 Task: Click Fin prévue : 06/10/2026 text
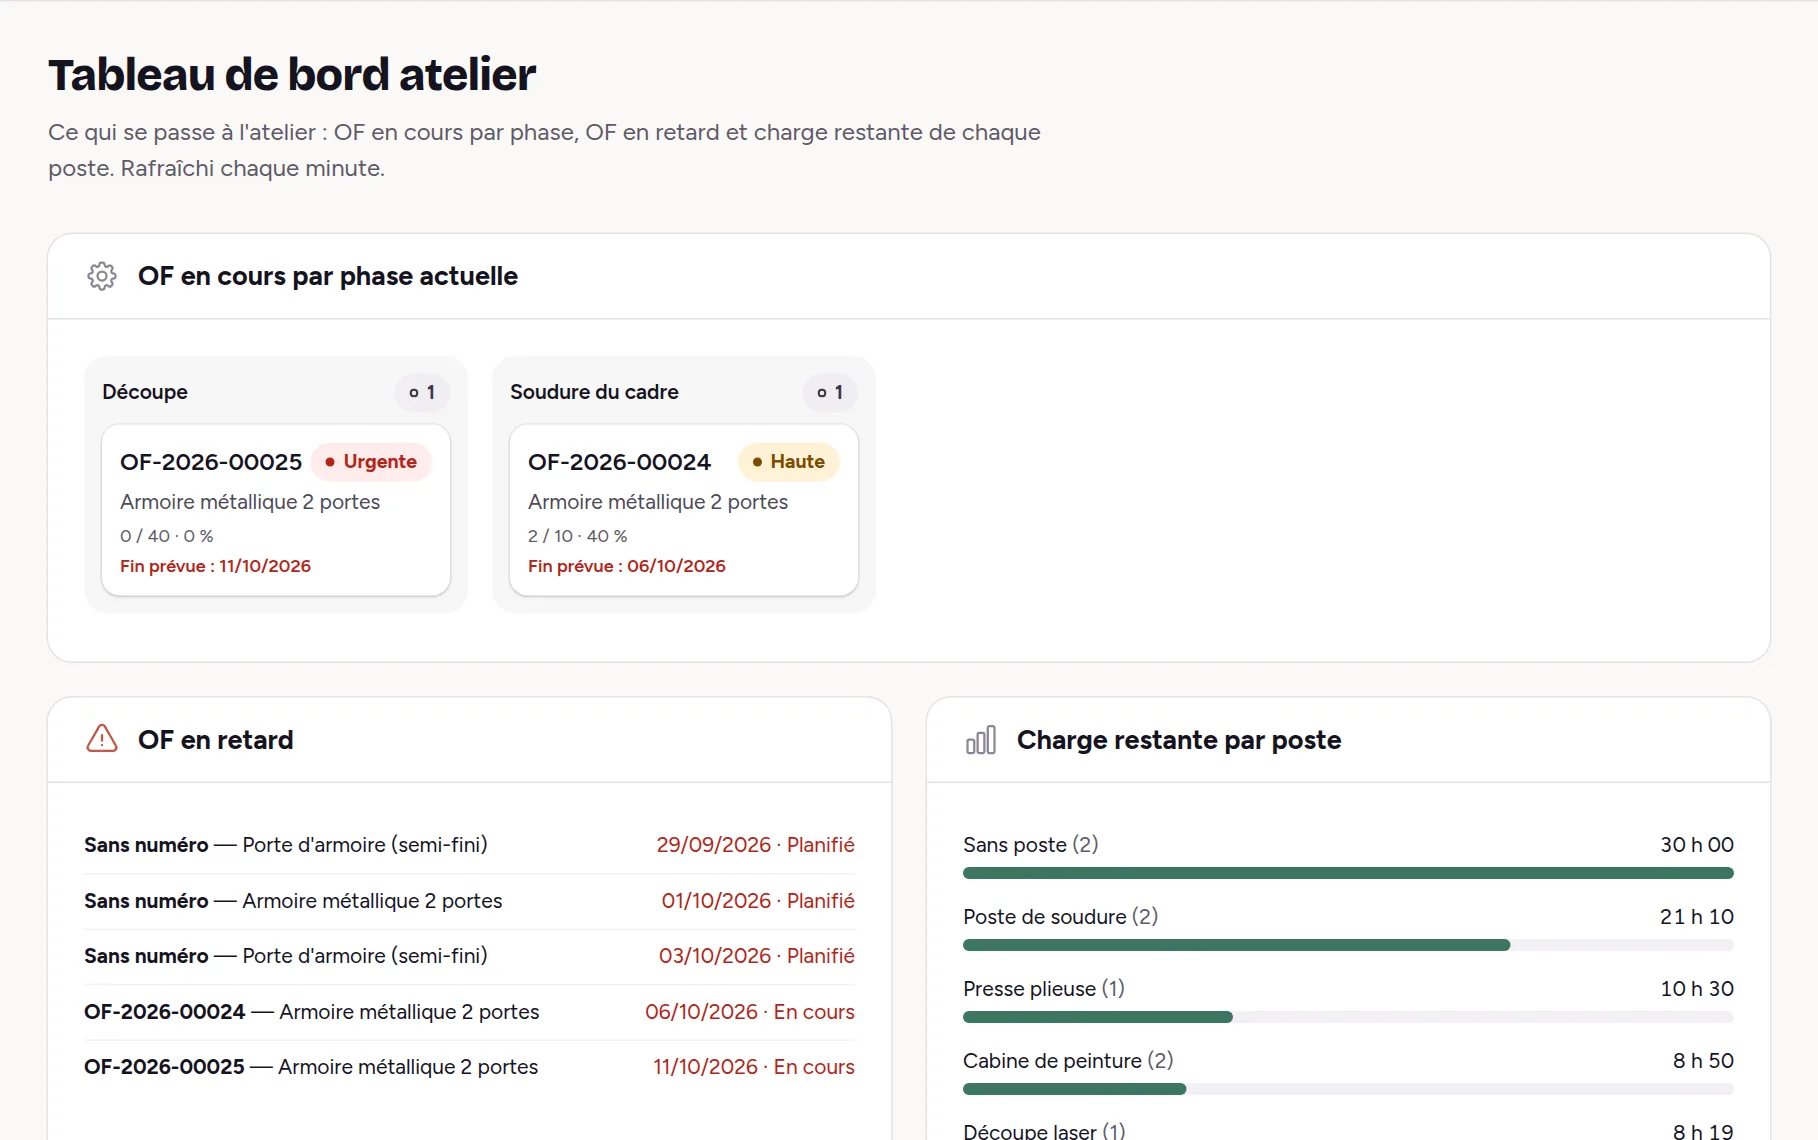[x=626, y=566]
